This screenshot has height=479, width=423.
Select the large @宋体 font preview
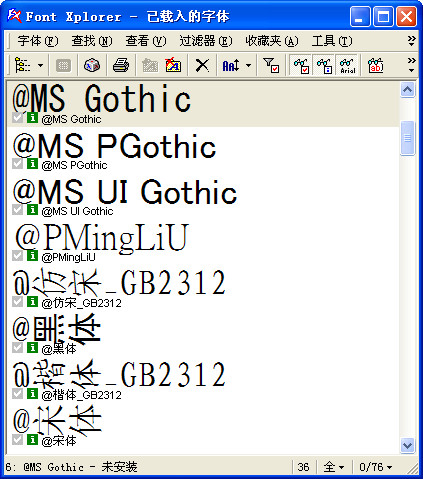tap(57, 421)
